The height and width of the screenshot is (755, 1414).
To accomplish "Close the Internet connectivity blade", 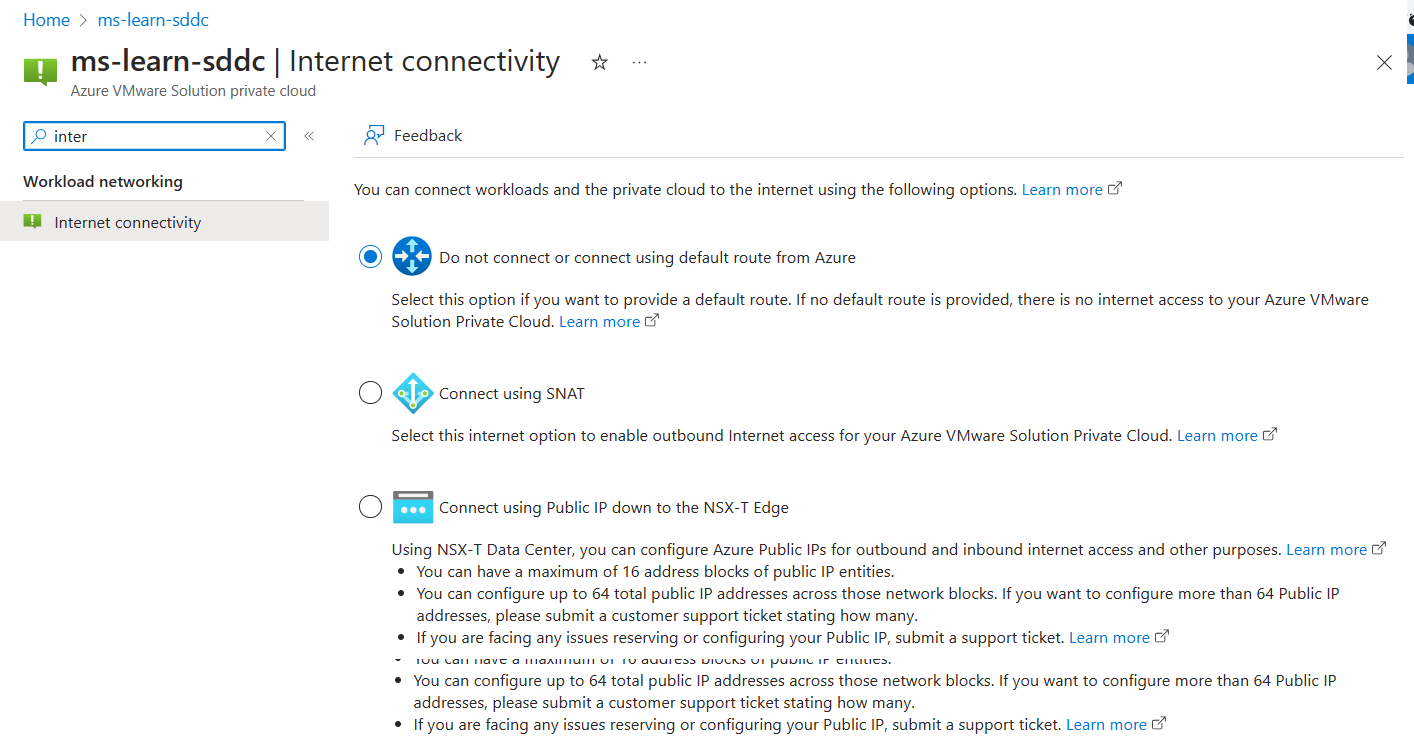I will tap(1384, 63).
